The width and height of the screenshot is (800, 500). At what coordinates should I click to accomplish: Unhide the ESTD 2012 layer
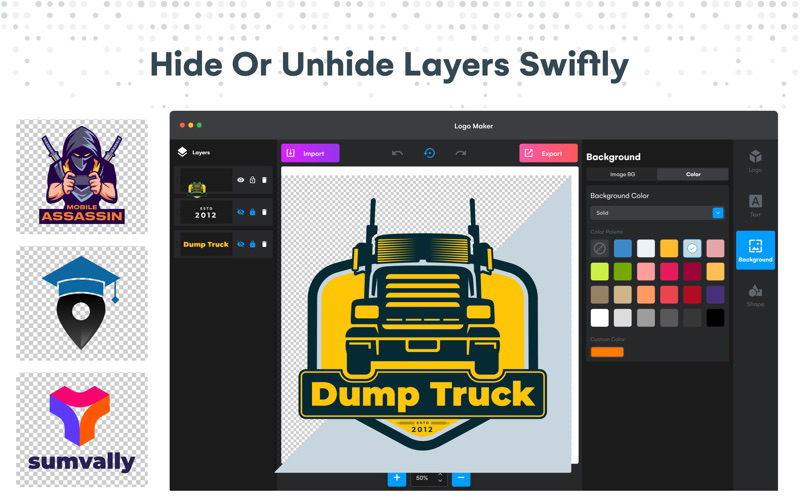click(240, 212)
